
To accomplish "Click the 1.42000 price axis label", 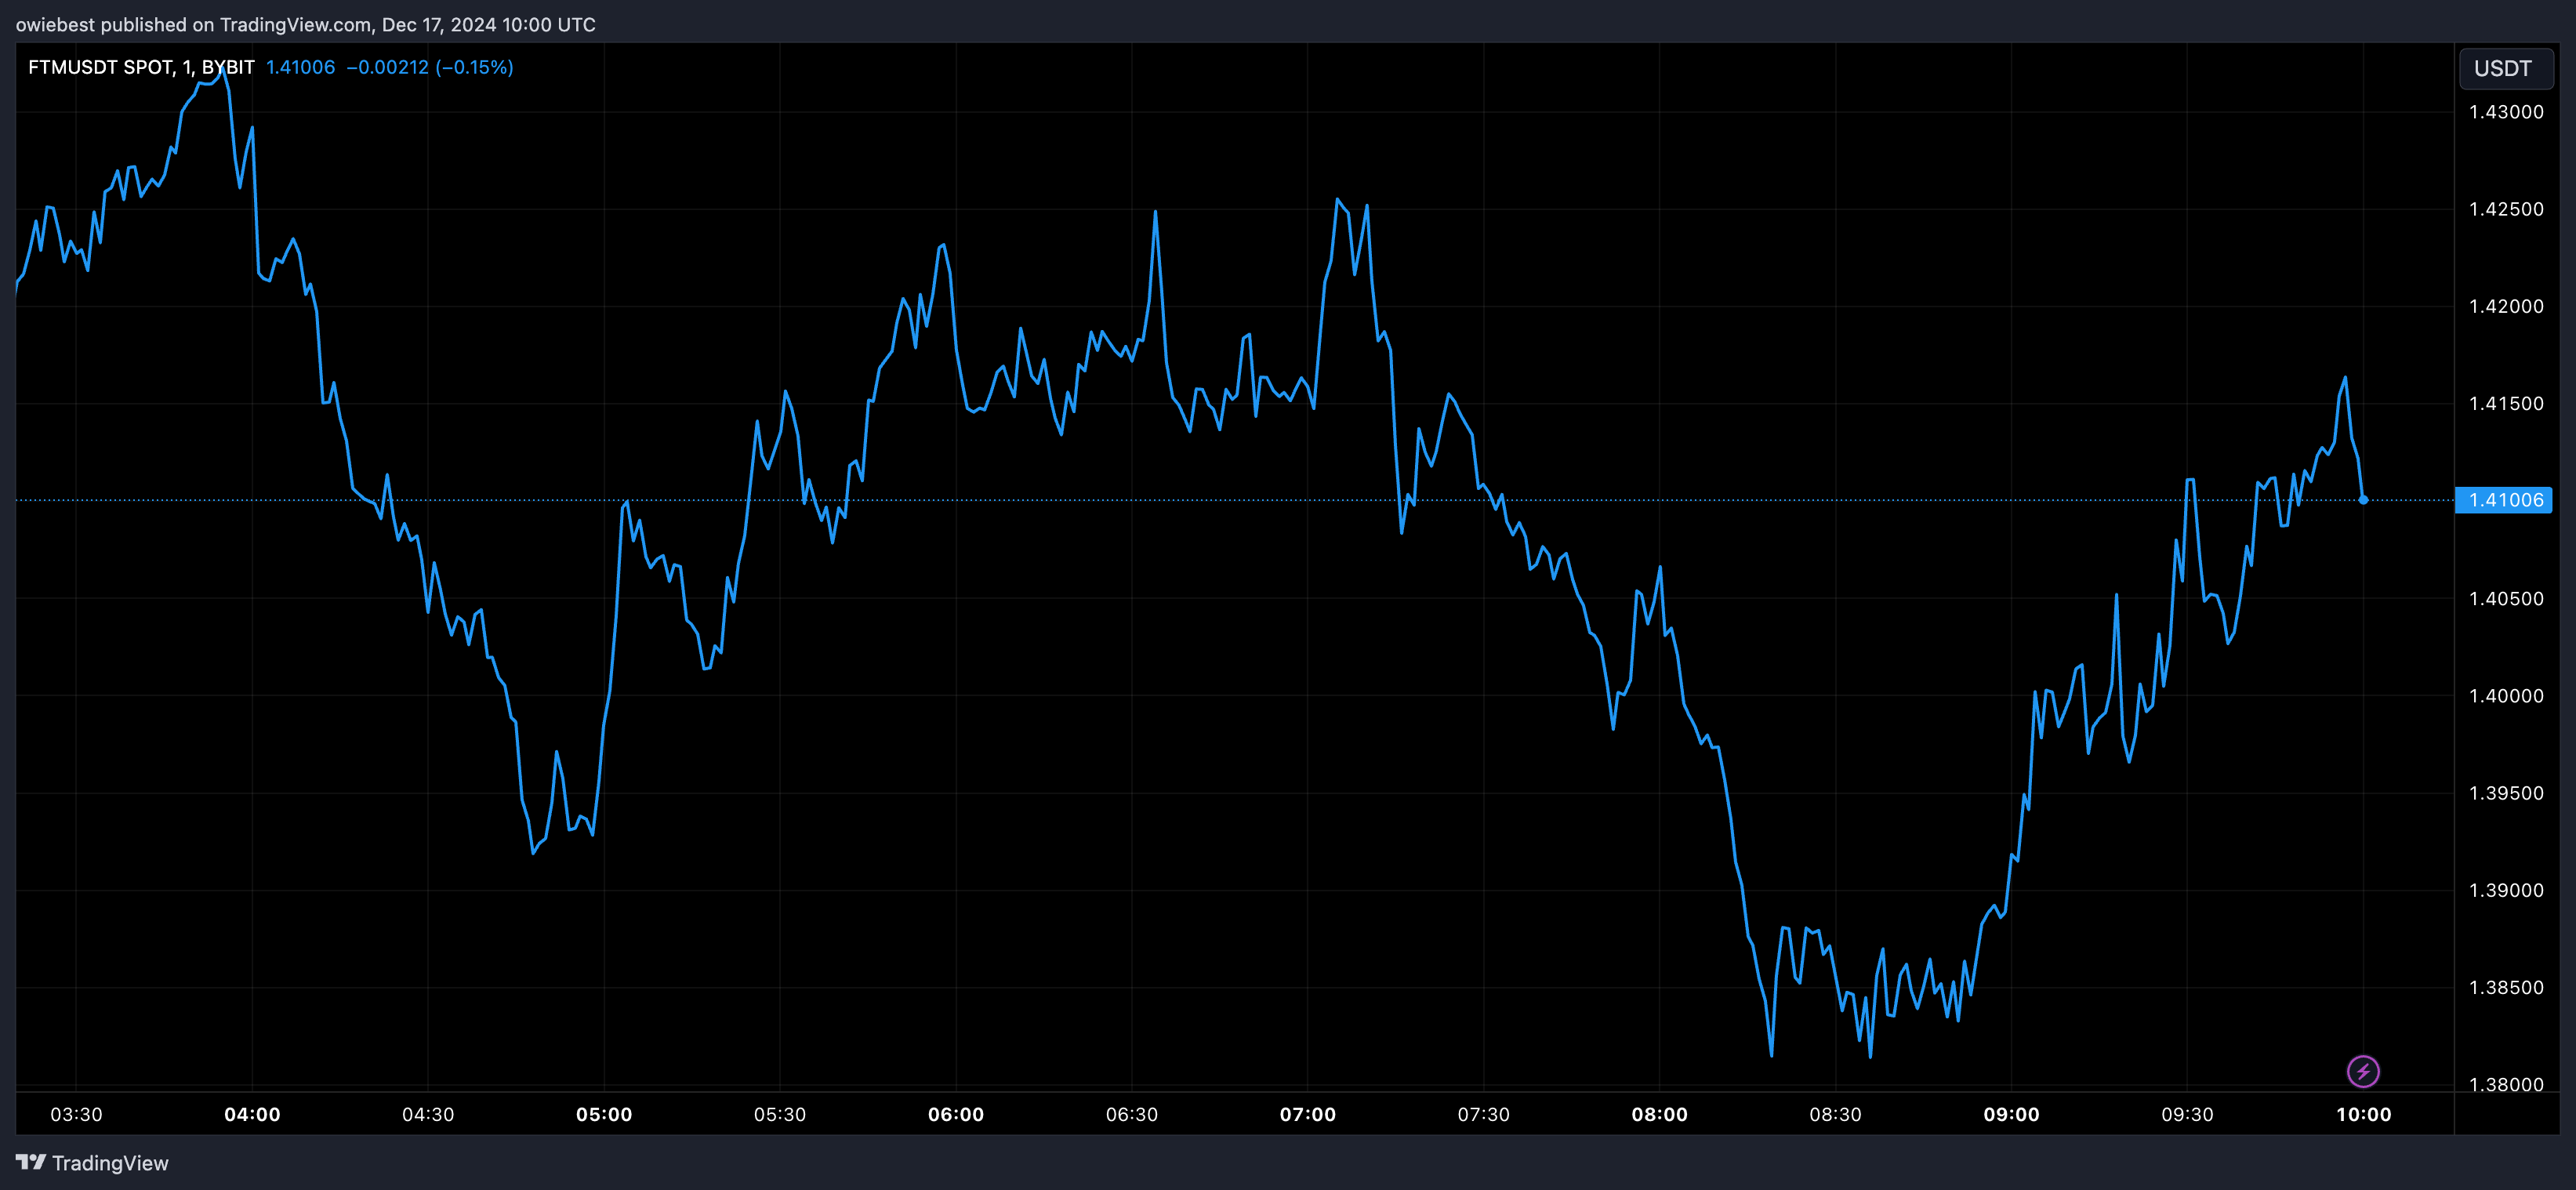I will 2506,306.
